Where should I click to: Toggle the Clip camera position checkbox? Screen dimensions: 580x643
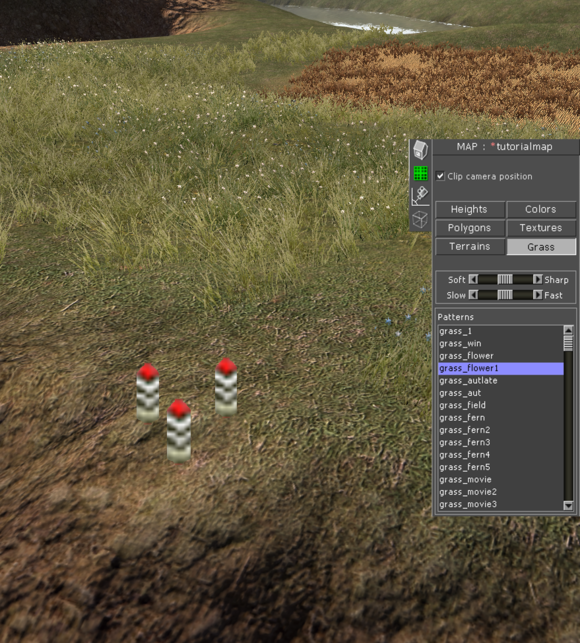[x=440, y=176]
